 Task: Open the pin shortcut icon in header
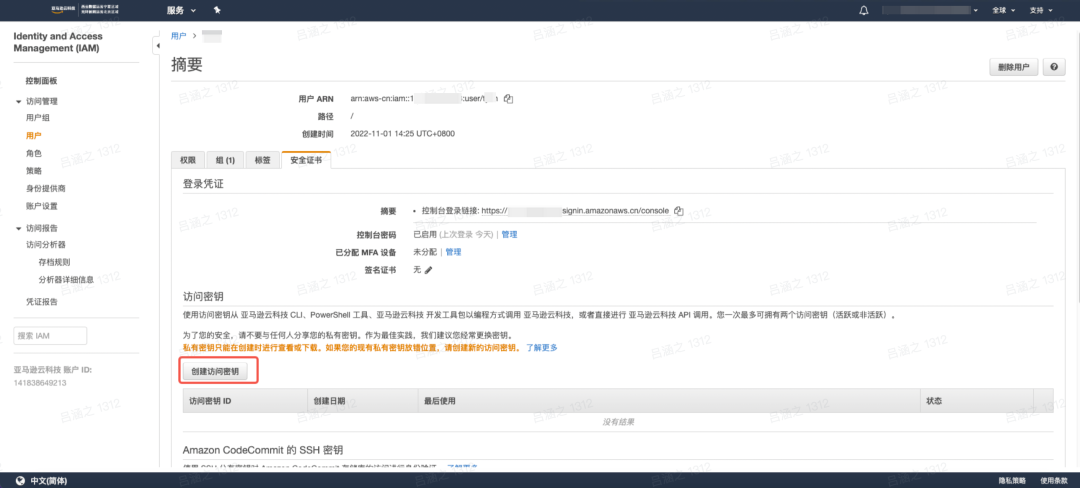217,10
